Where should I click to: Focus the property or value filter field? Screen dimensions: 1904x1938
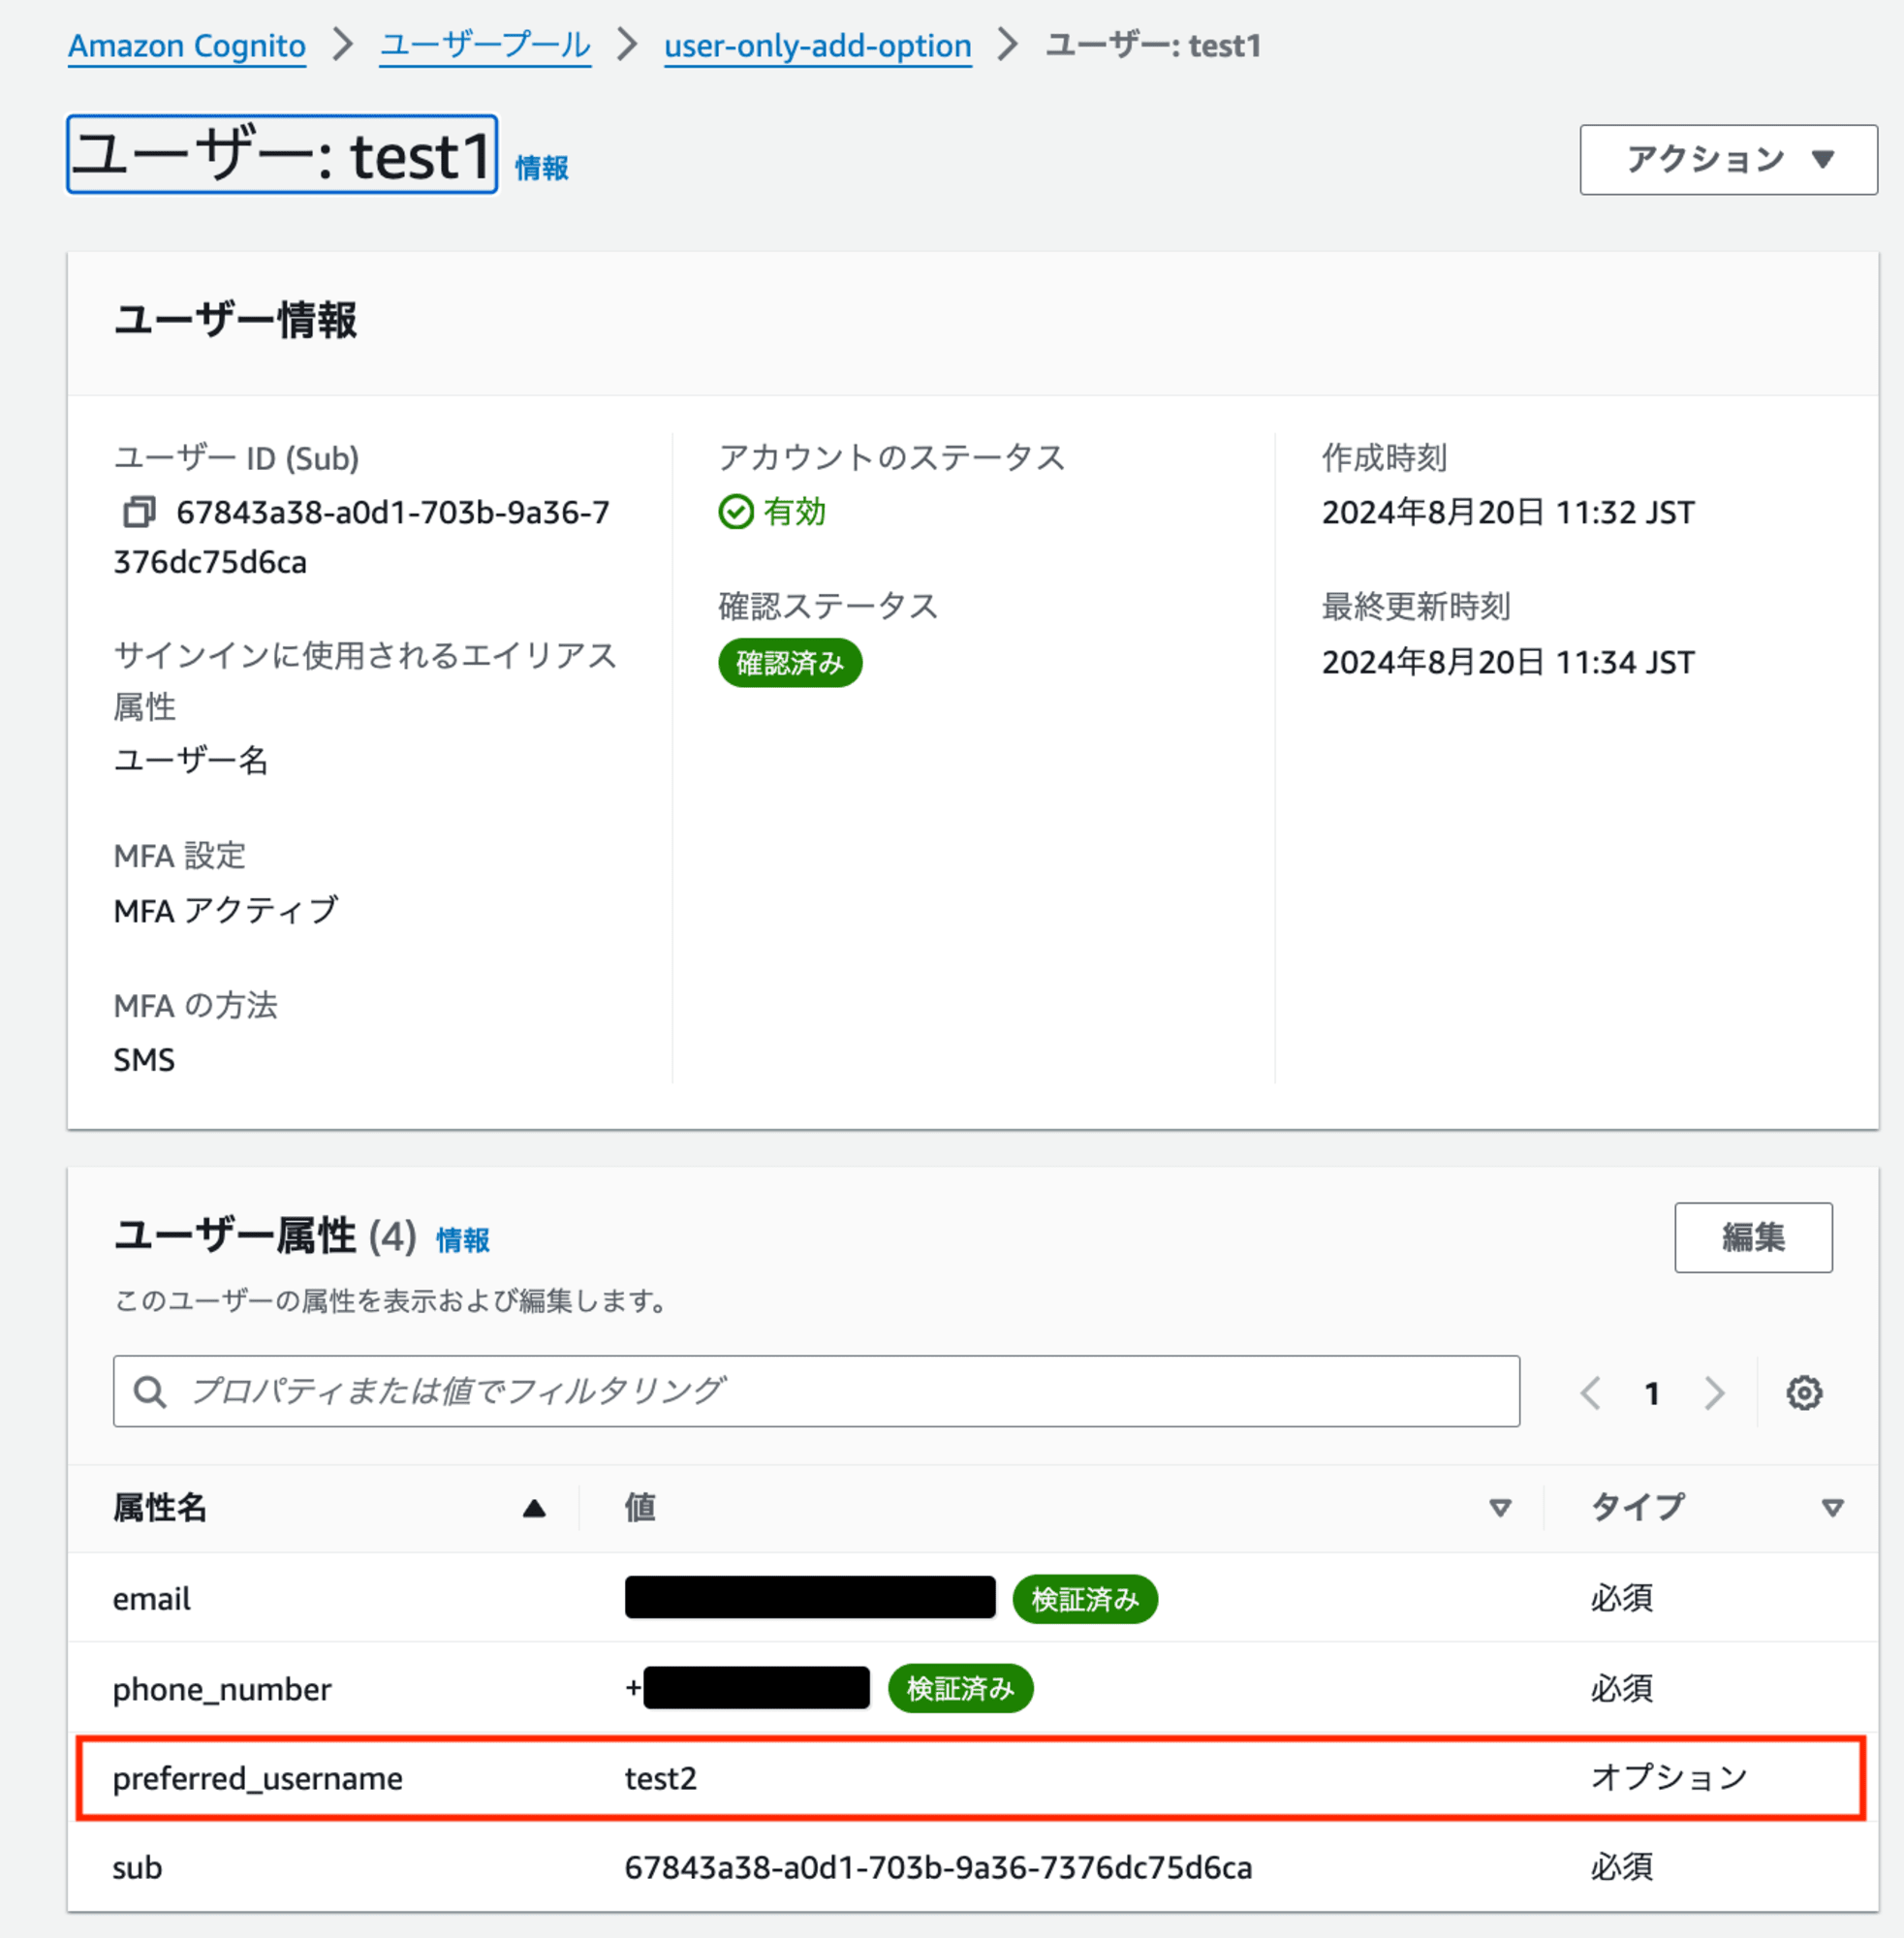pos(816,1391)
